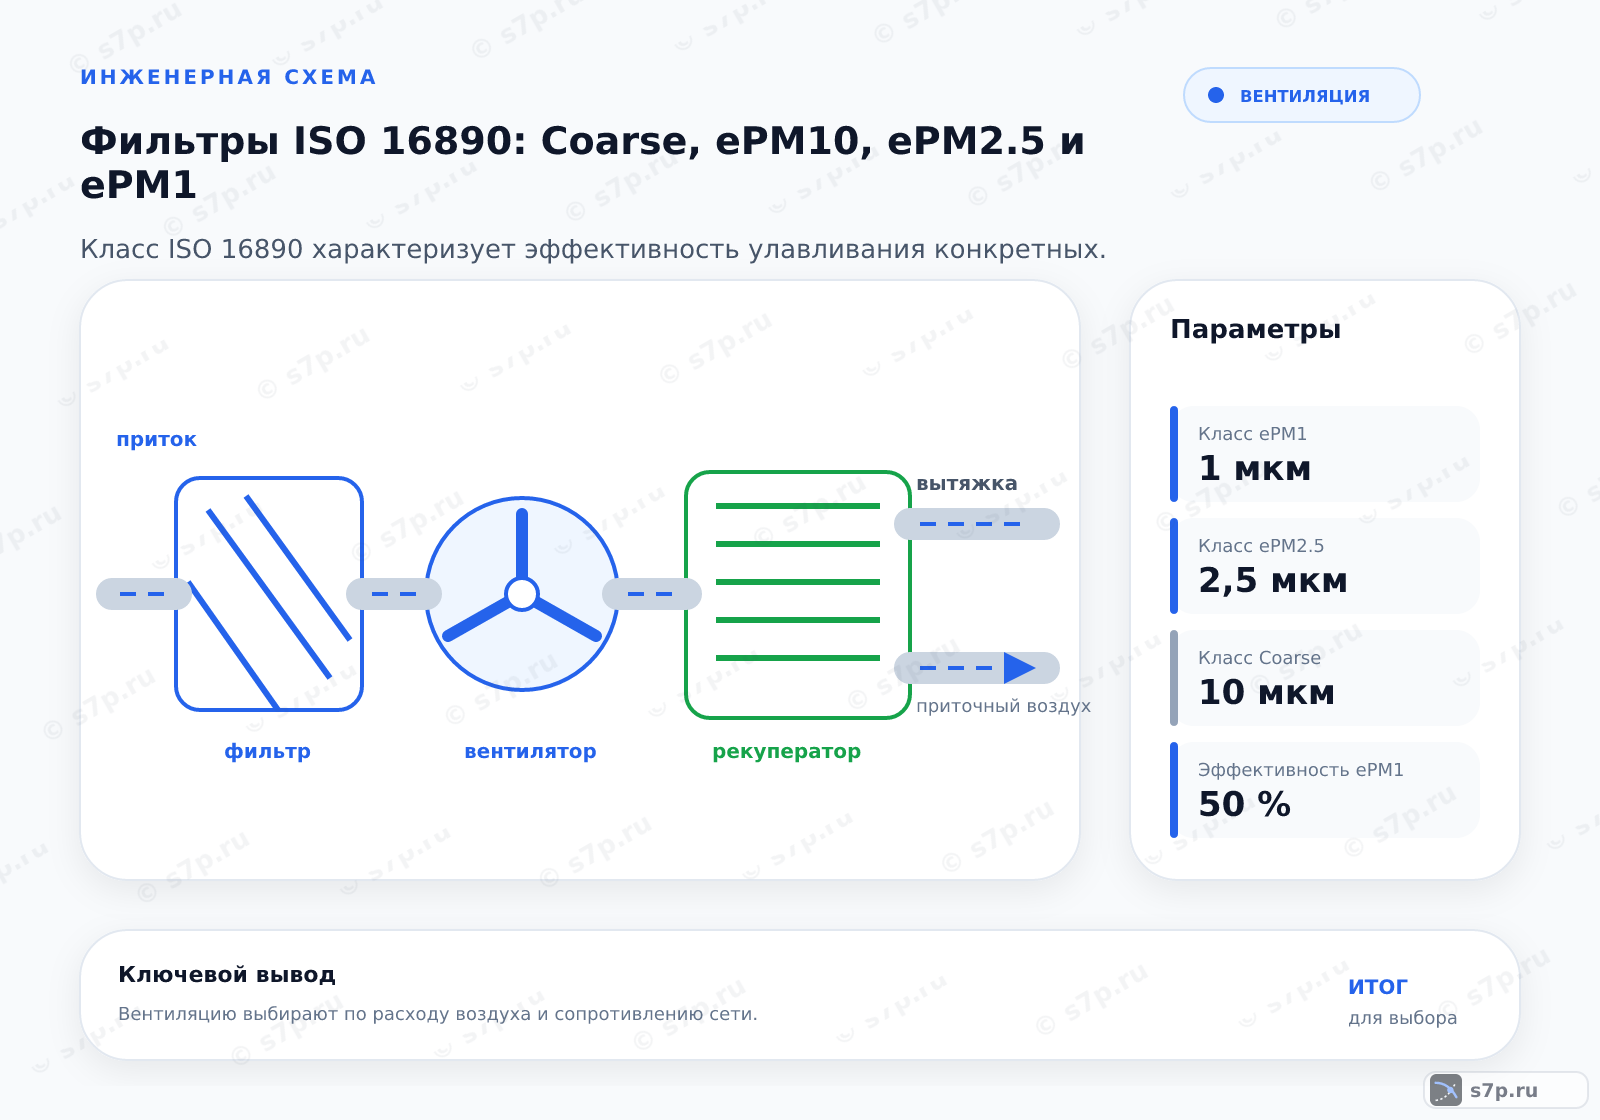Image resolution: width=1600 pixels, height=1120 pixels.
Task: Click the blue dot in ВЕНТИЛЯЦИЯ badge
Action: point(1216,95)
